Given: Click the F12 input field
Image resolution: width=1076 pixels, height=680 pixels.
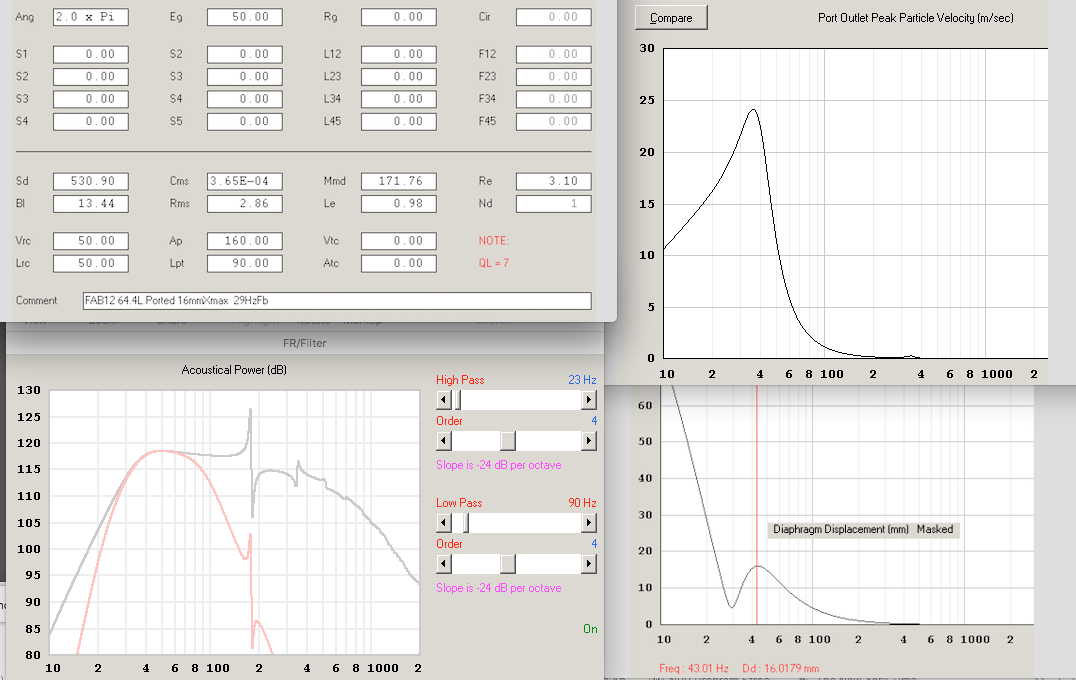Looking at the screenshot, I should (x=554, y=54).
